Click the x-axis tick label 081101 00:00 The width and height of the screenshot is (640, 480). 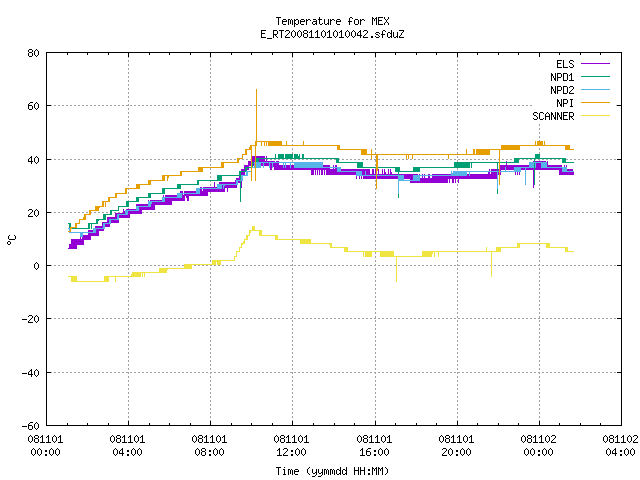tap(45, 446)
